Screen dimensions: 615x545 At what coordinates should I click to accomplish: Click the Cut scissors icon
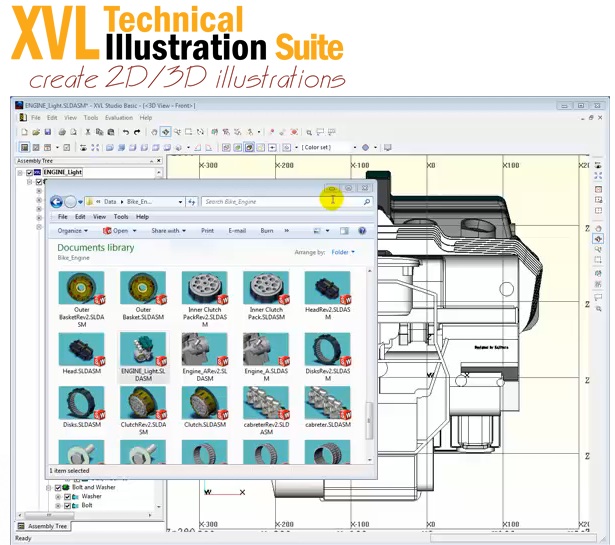[88, 133]
